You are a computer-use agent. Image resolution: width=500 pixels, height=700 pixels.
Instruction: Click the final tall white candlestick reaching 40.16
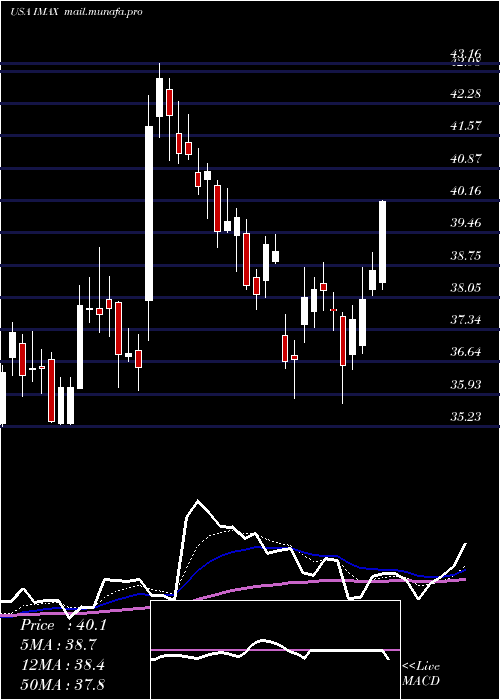[x=383, y=242]
